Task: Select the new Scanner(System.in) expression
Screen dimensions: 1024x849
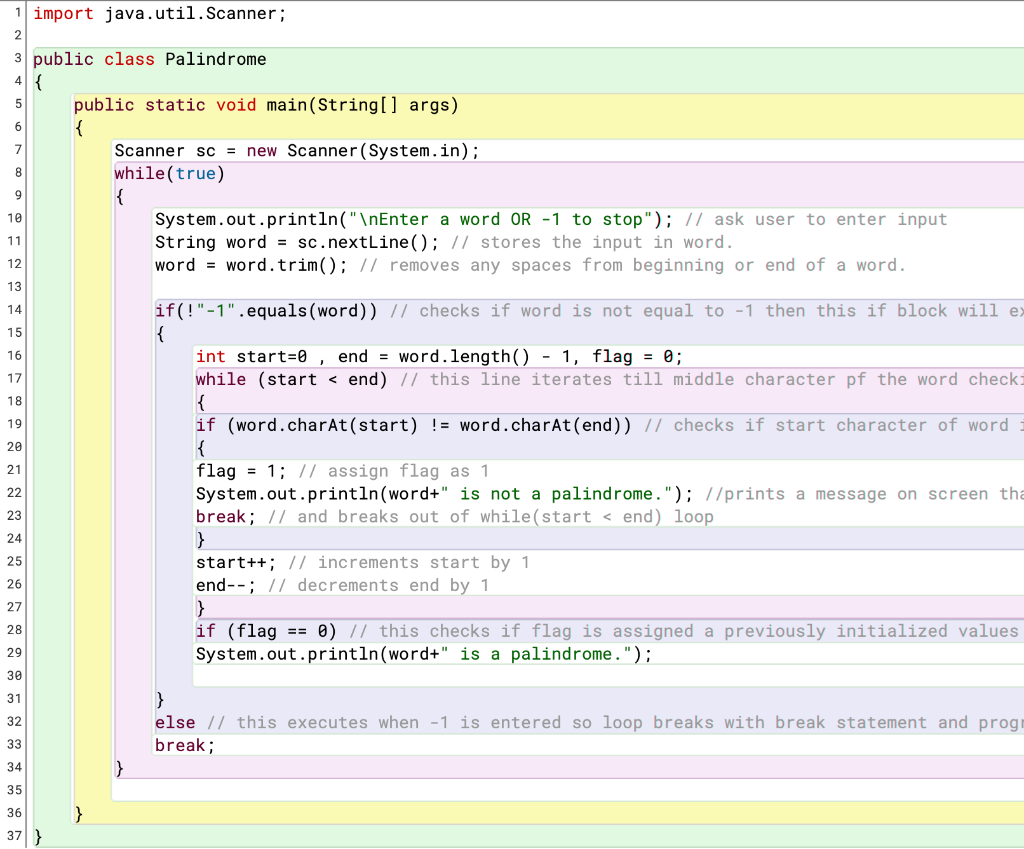Action: pos(360,150)
